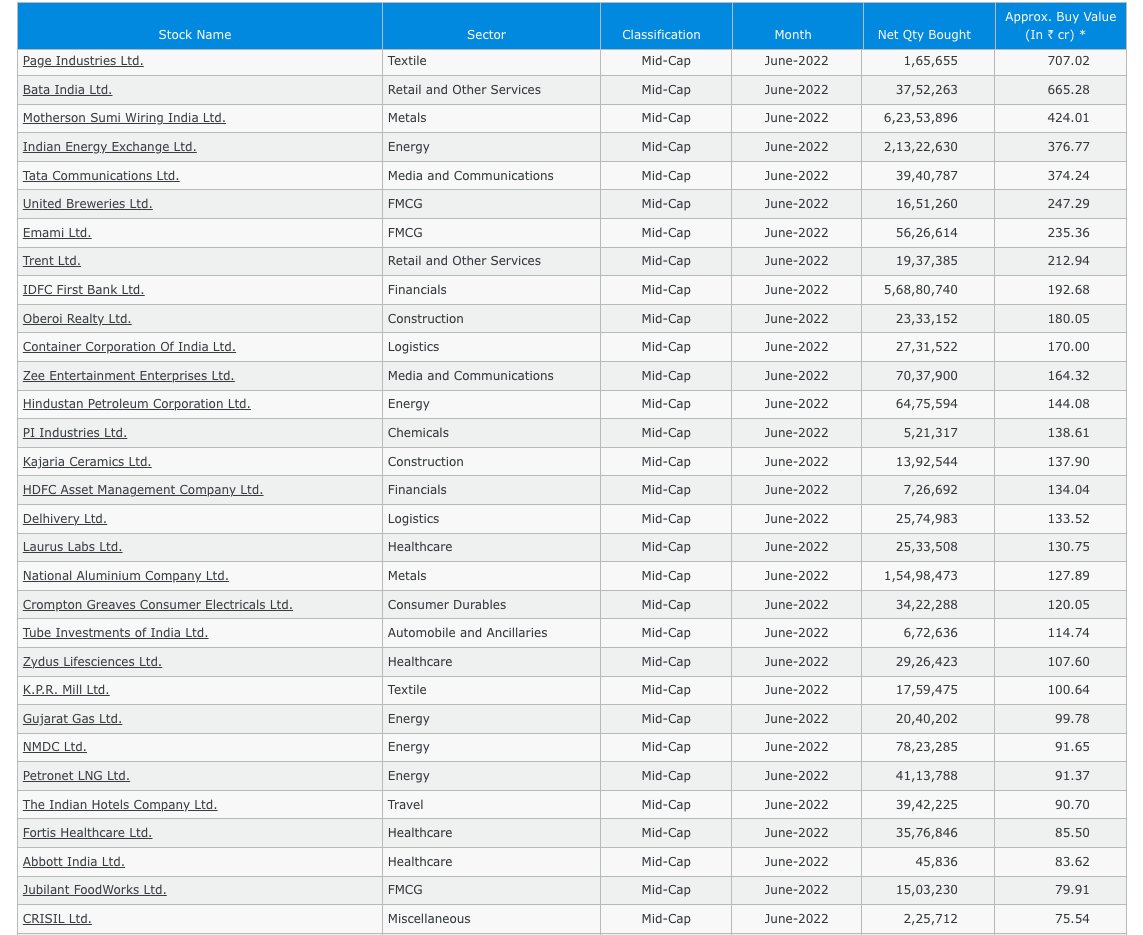1143x935 pixels.
Task: Open Bata India Ltd. link
Action: (67, 90)
